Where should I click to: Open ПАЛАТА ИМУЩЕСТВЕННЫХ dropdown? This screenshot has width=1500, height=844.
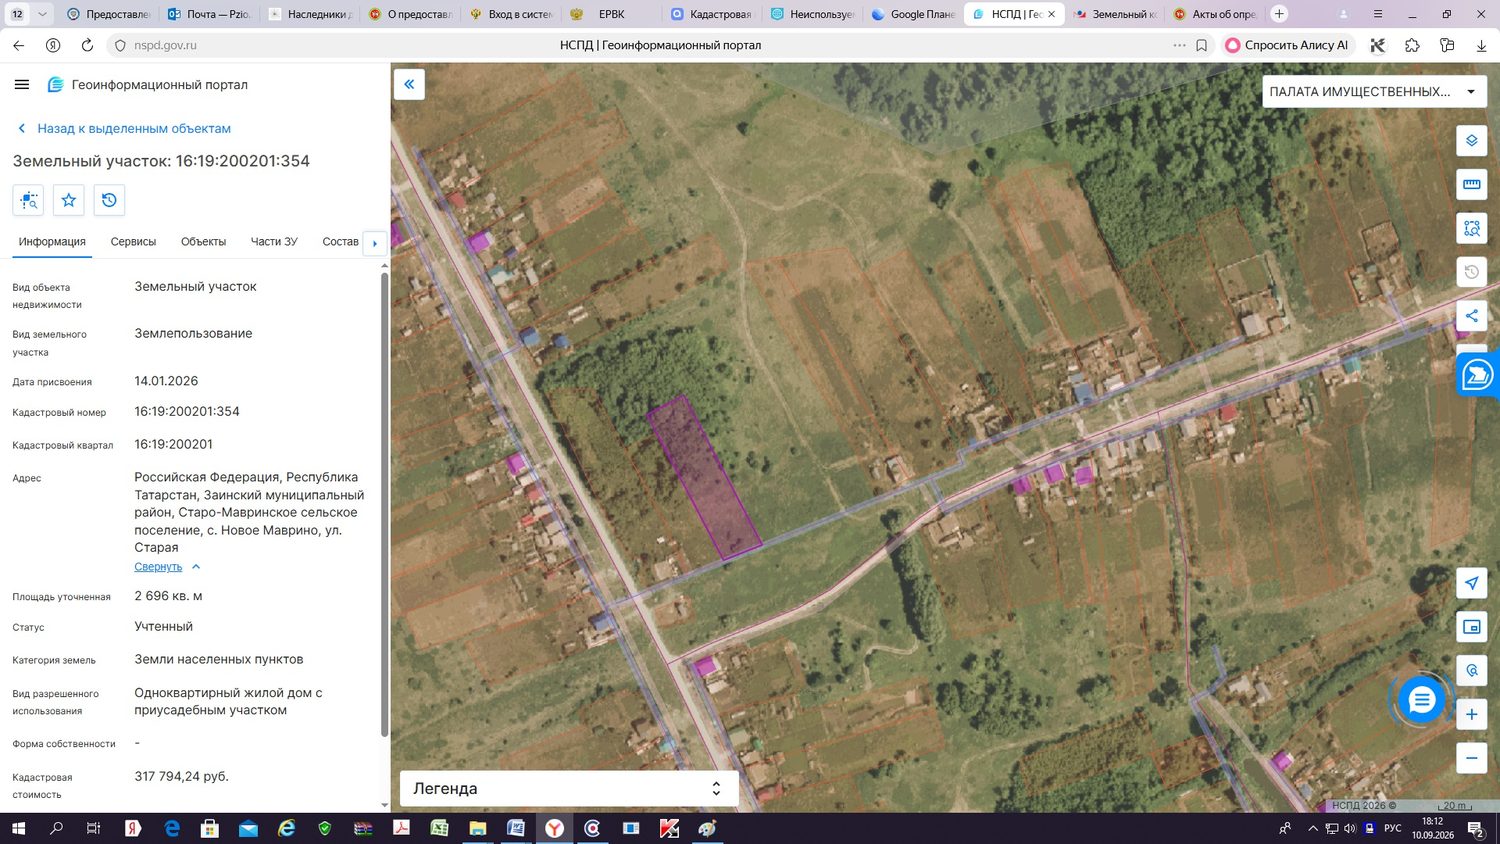tap(1374, 91)
